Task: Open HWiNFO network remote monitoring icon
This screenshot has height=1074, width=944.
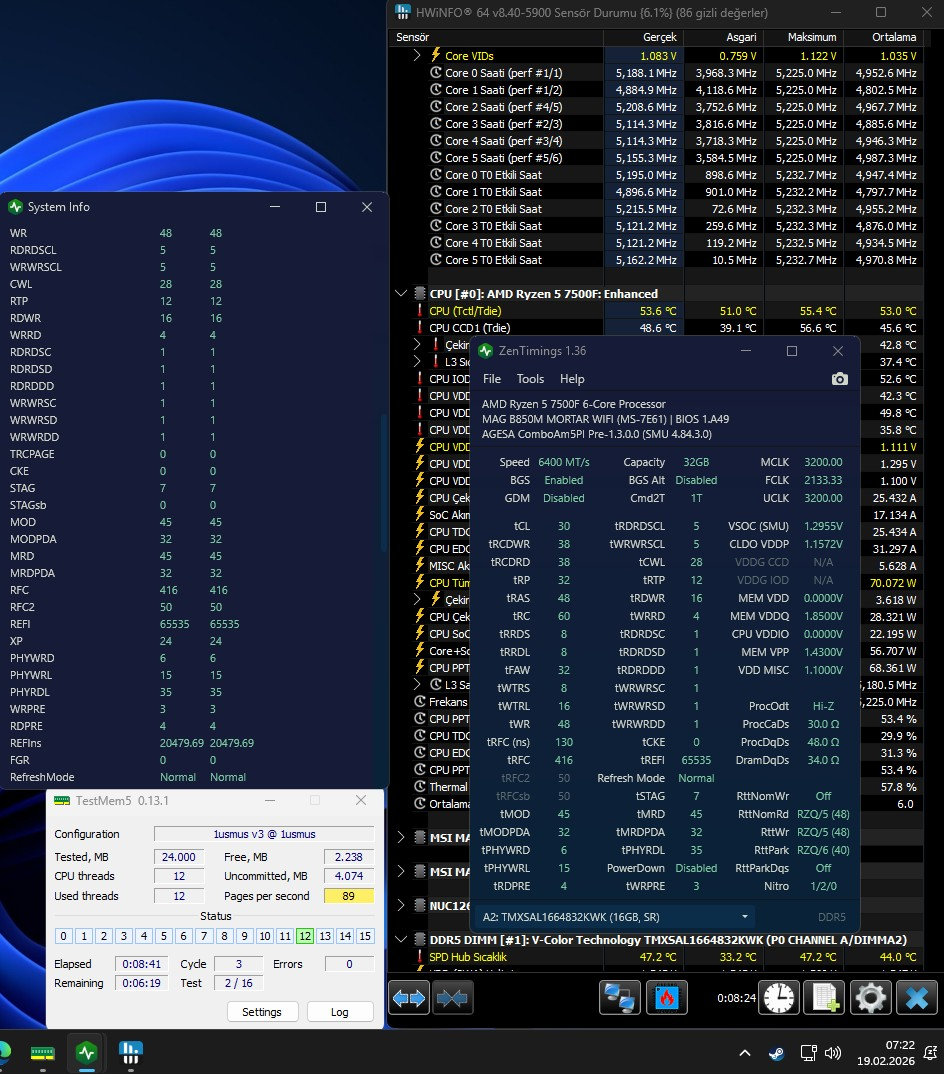Action: (x=620, y=998)
